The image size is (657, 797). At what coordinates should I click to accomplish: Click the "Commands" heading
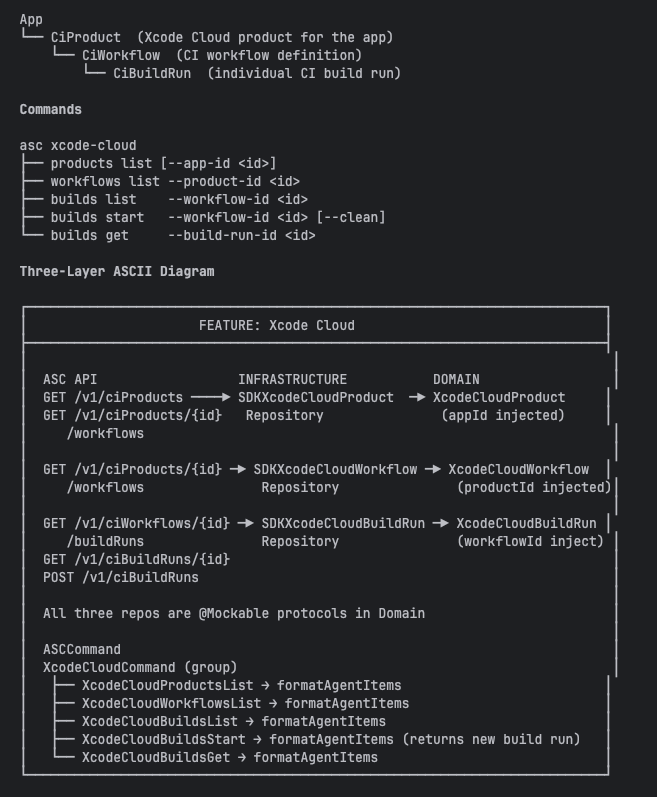[x=50, y=109]
